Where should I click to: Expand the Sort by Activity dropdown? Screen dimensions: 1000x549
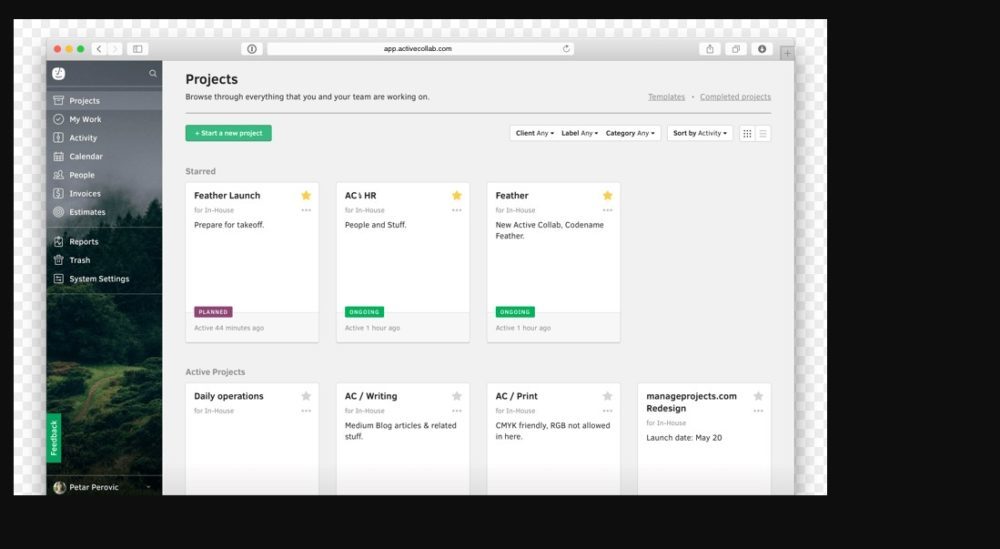700,133
